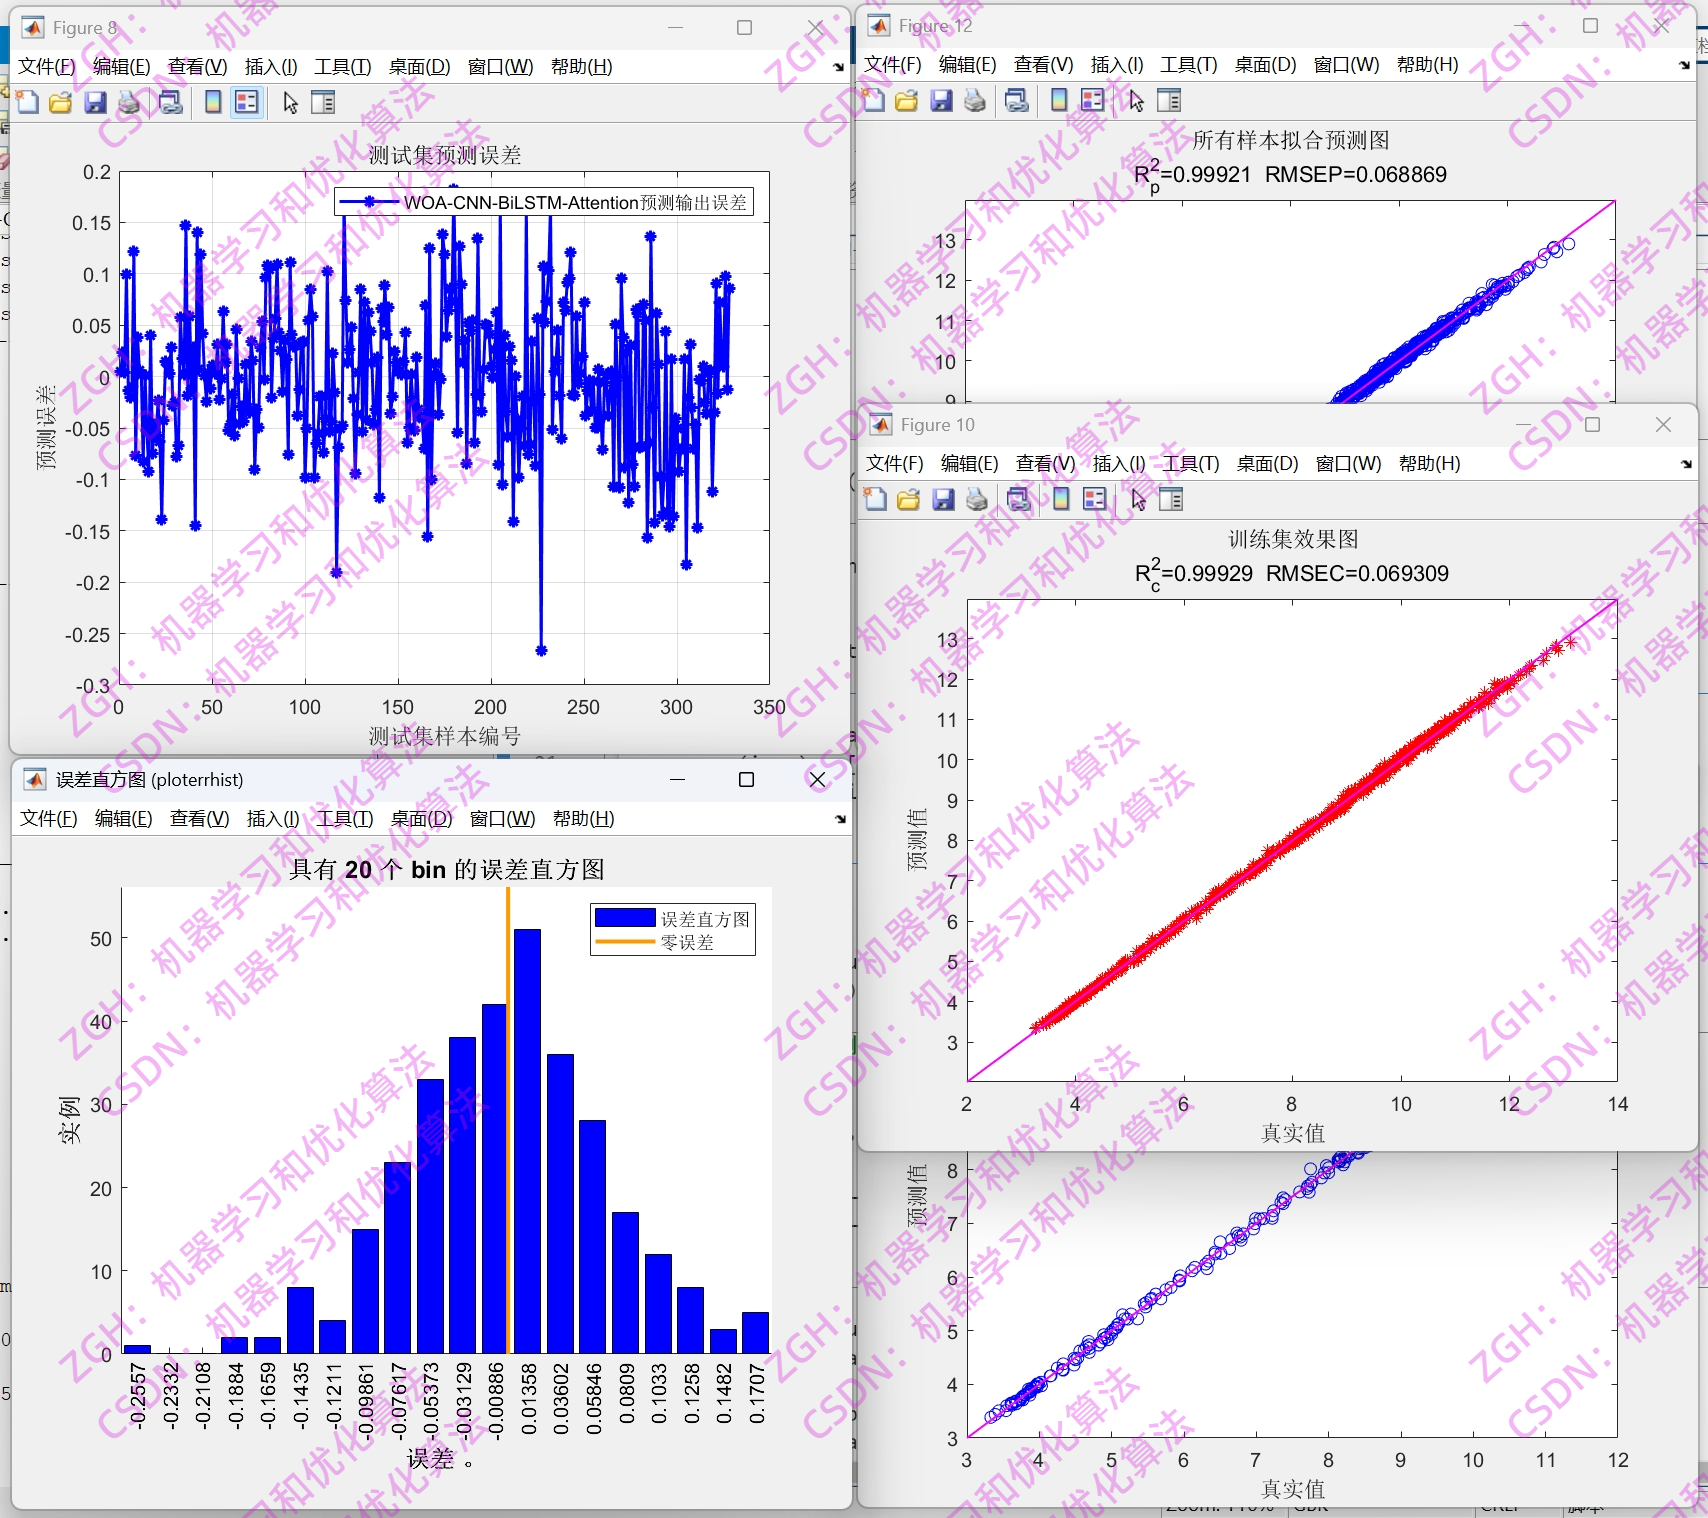
Task: Toggle Edit Plot pointer in Figure 12 toolbar
Action: 1136,100
